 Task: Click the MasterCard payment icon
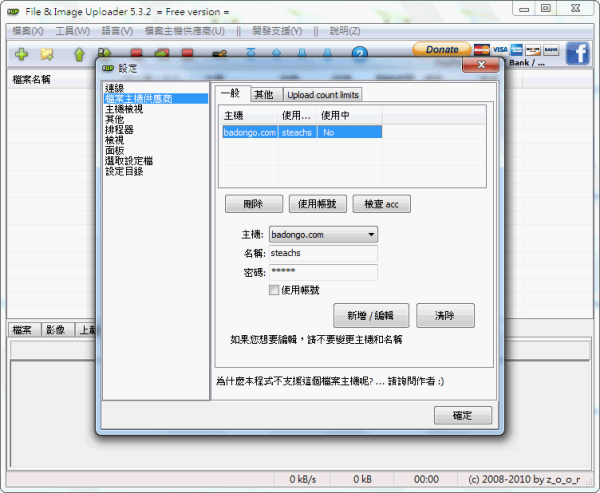click(481, 49)
